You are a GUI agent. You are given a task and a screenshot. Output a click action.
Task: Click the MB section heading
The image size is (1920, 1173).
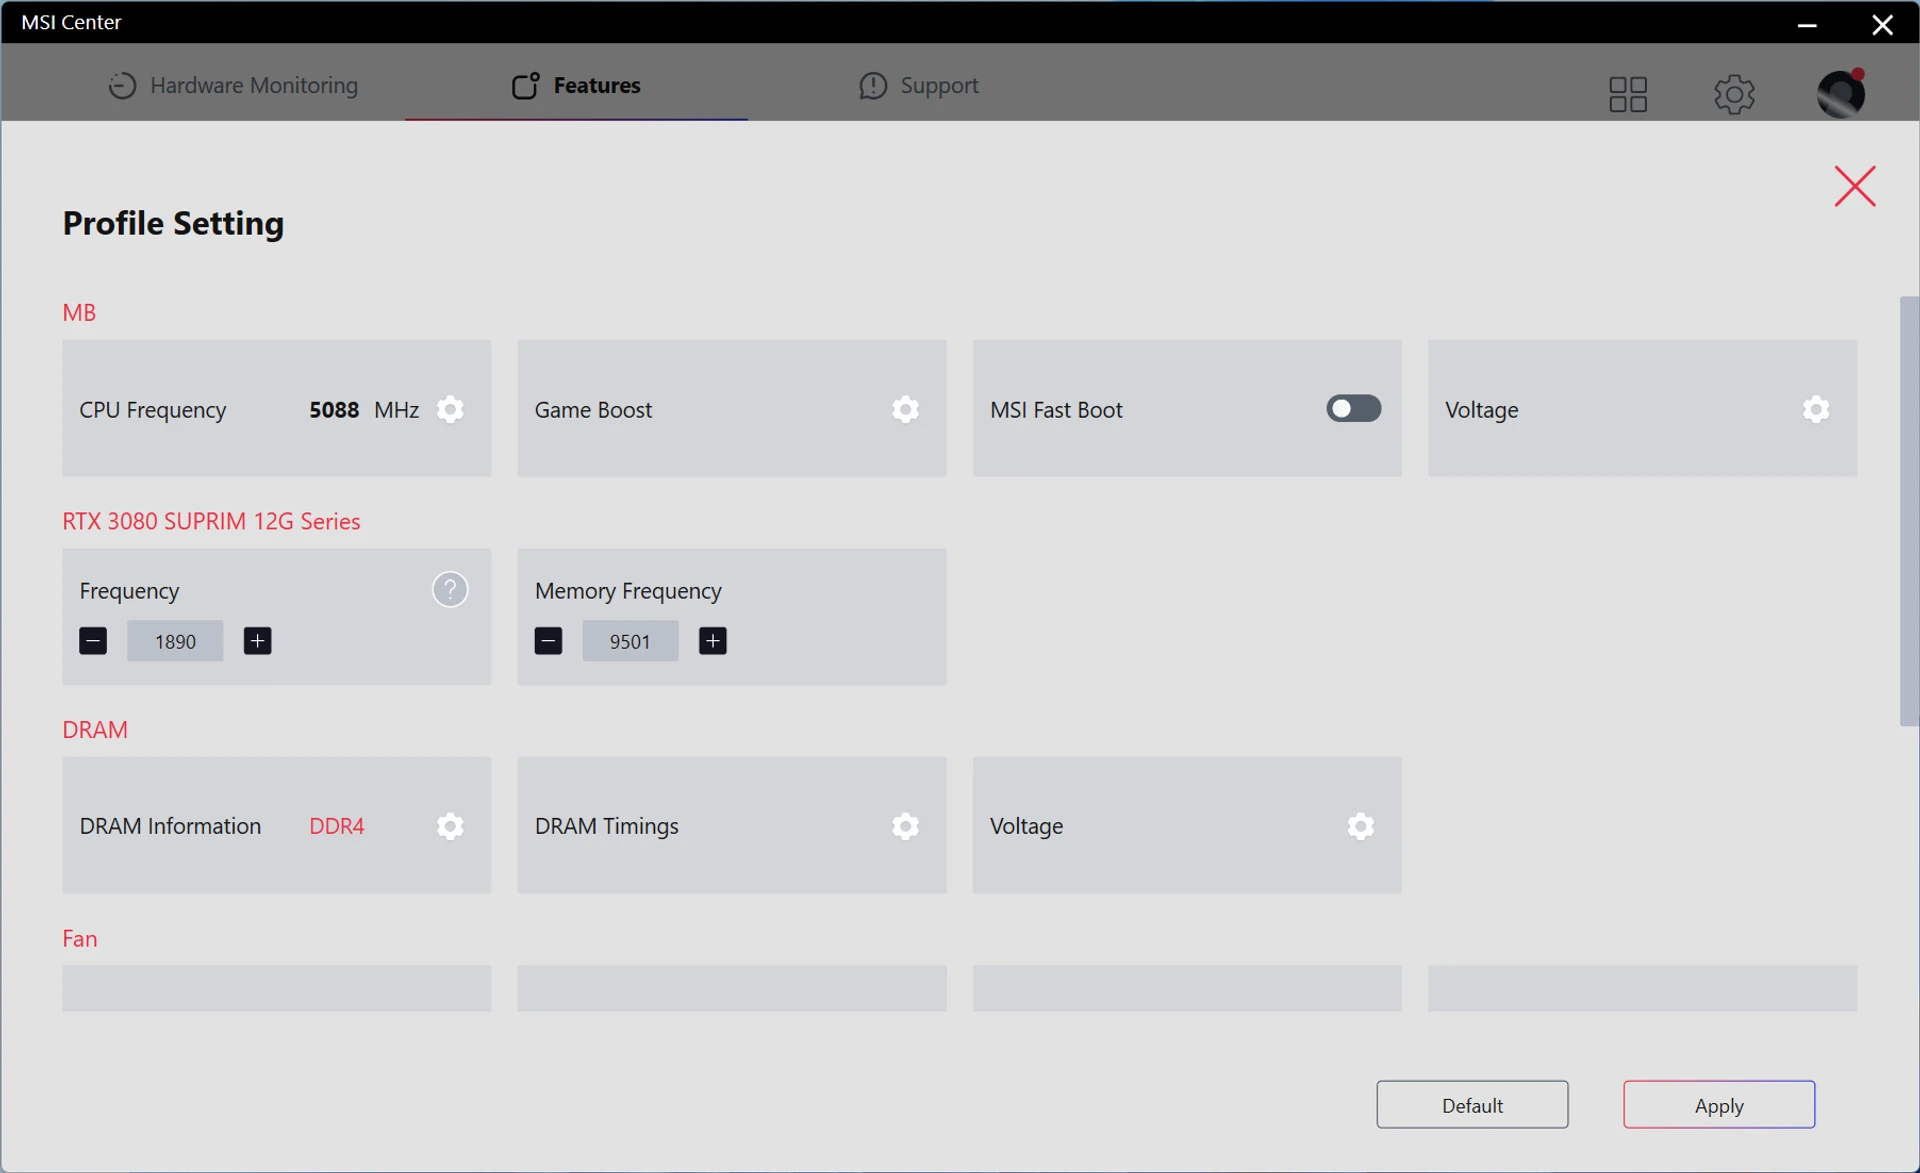coord(79,312)
